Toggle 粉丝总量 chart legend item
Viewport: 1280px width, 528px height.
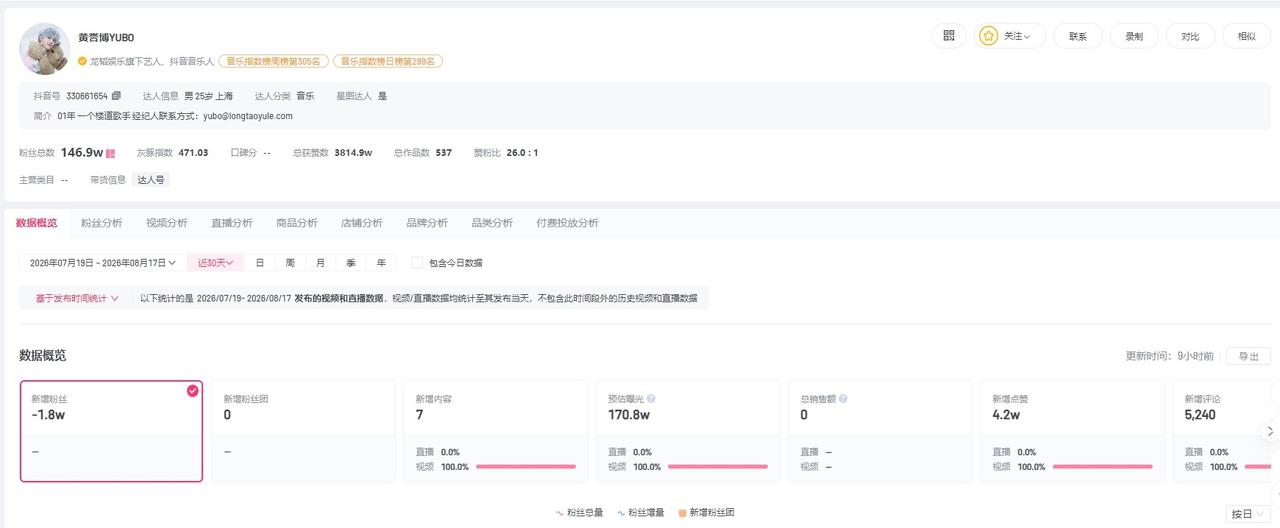point(579,513)
